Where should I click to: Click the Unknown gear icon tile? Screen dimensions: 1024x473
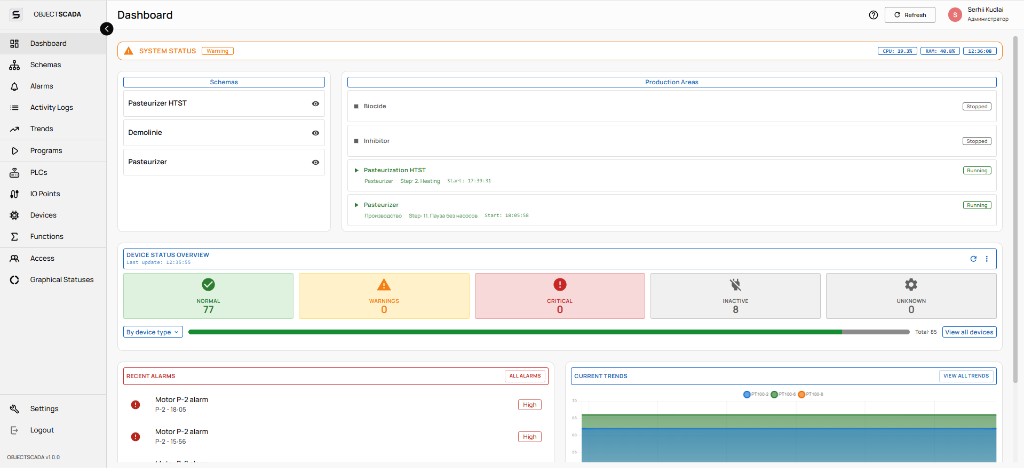(x=911, y=284)
